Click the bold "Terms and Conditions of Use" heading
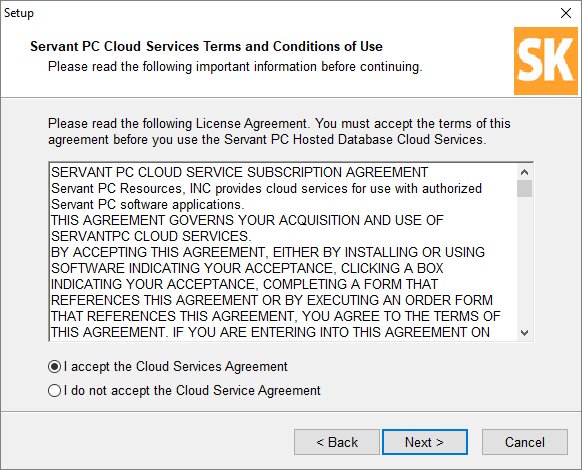 tap(206, 46)
